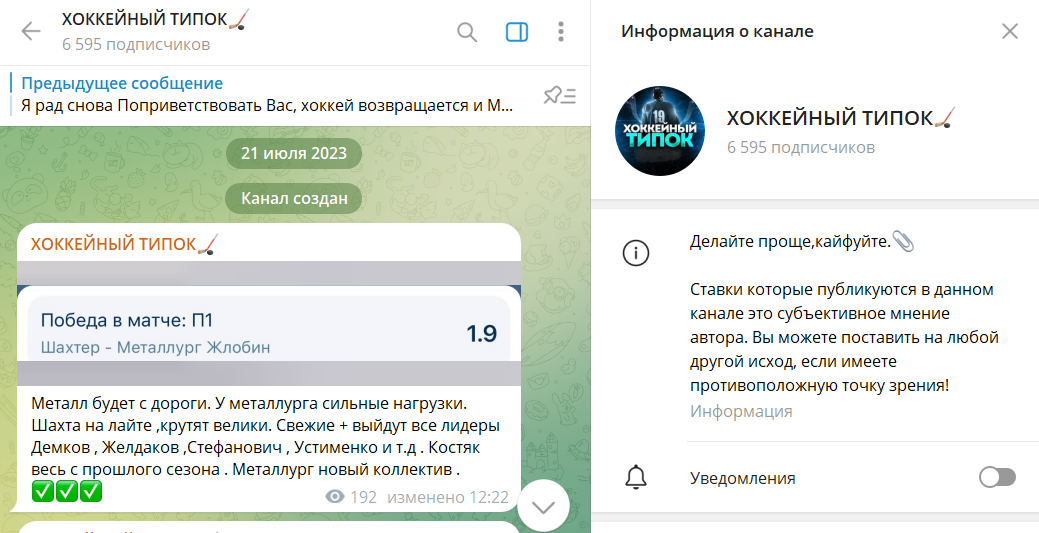Open the bet screenshot image in the post
The image size is (1039, 533).
click(x=269, y=324)
